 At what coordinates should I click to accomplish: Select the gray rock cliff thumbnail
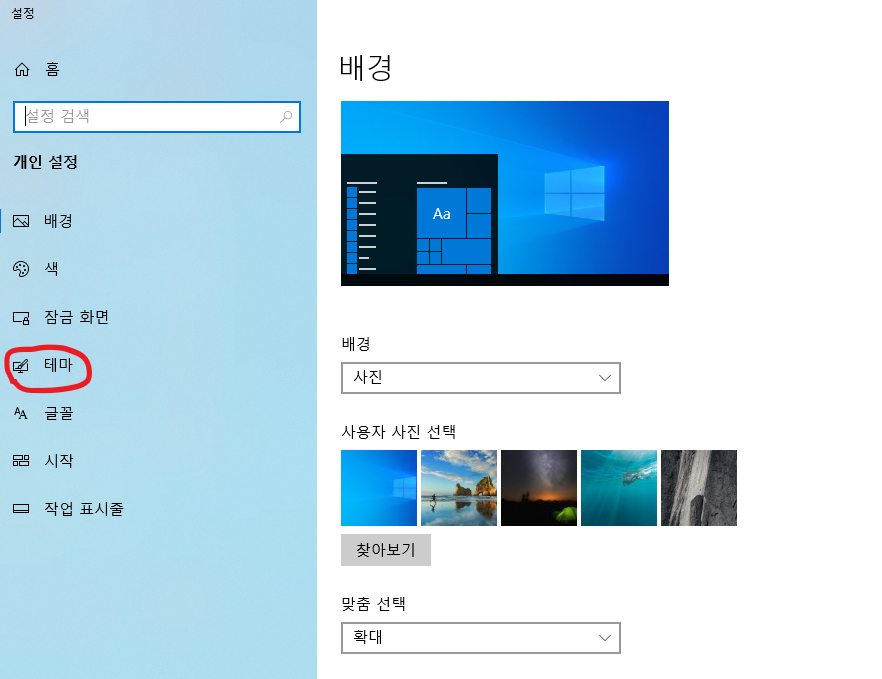coord(699,488)
